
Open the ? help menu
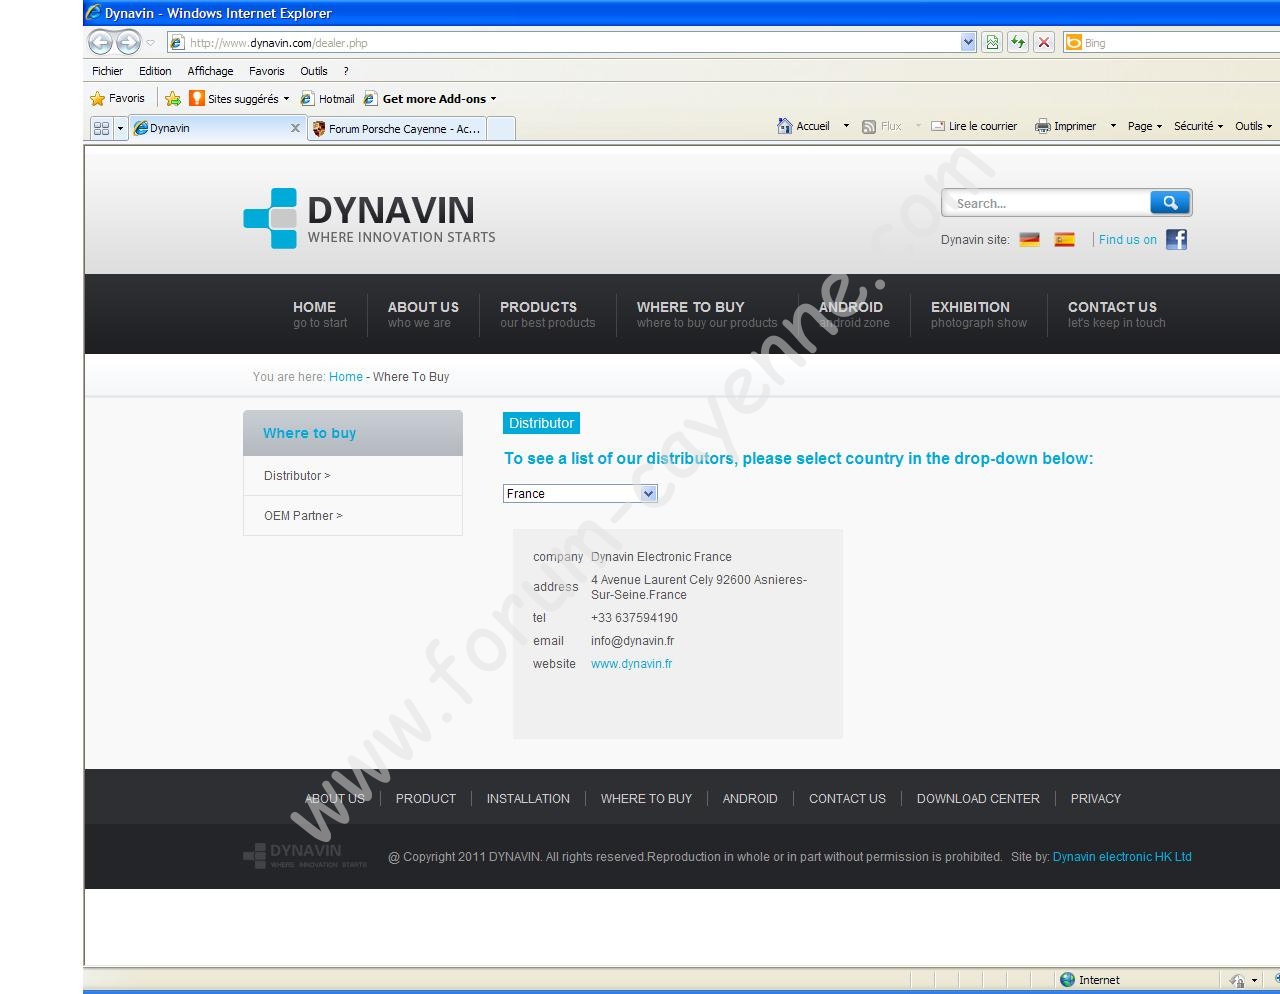point(346,71)
